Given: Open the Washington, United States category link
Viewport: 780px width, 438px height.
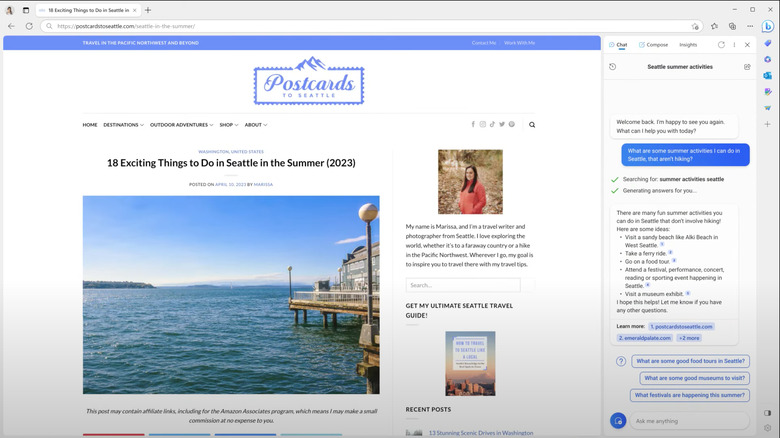Looking at the screenshot, I should click(x=231, y=152).
